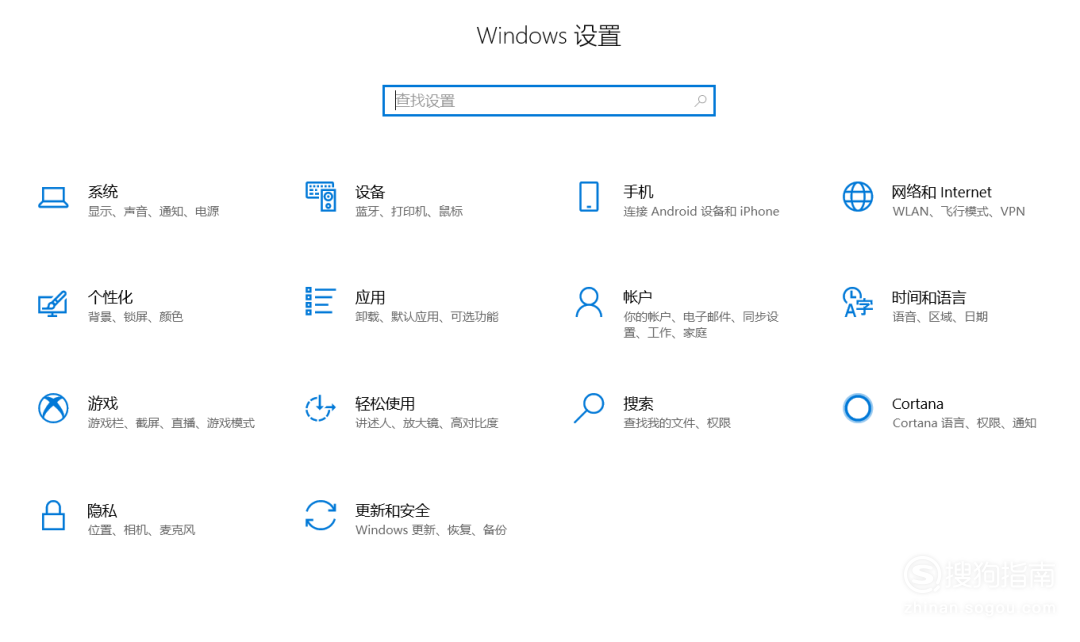Image resolution: width=1080 pixels, height=642 pixels.
Task: Click the 更新和安全 sync arrows icon
Action: pyautogui.click(x=321, y=515)
